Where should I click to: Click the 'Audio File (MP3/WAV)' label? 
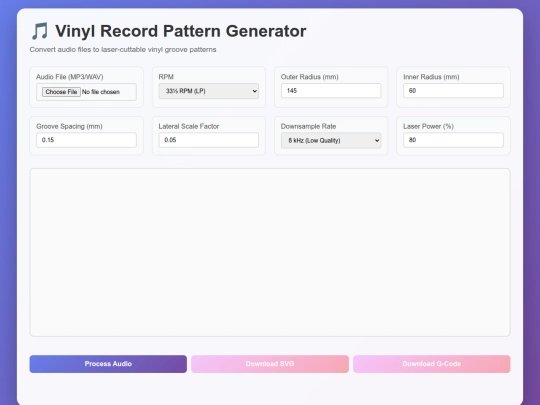click(70, 77)
